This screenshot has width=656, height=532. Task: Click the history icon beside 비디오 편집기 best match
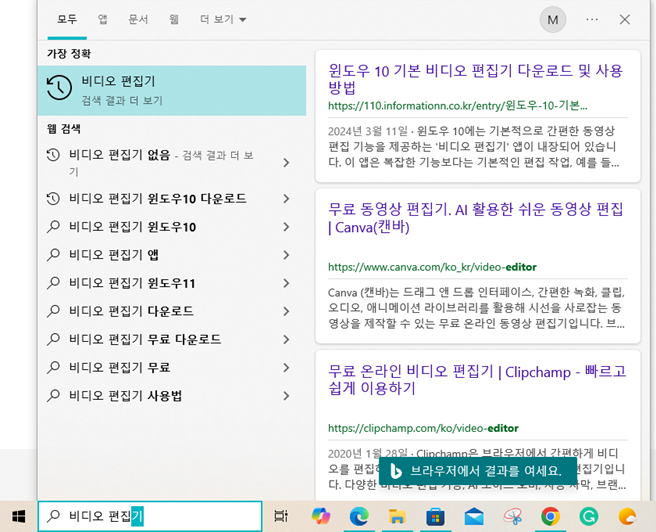click(x=59, y=87)
